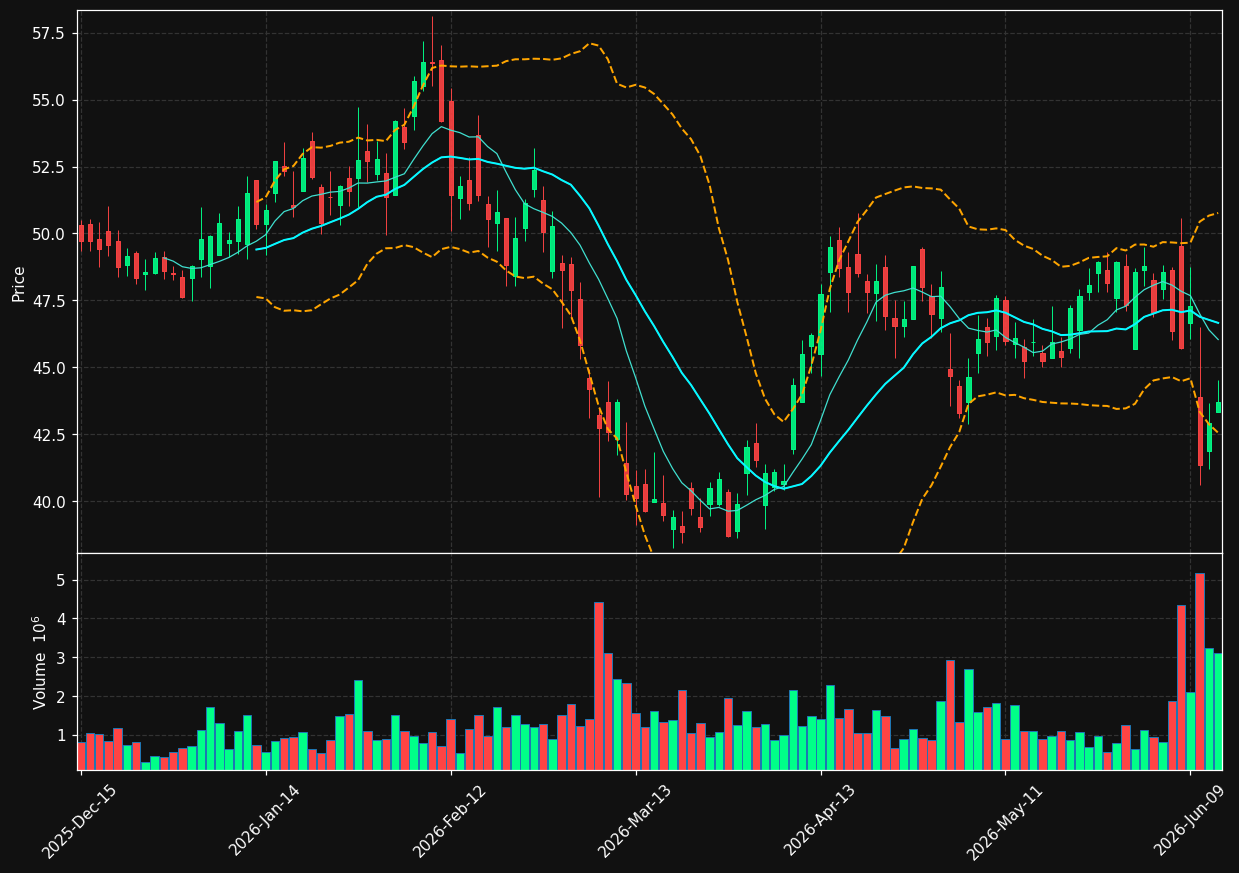Click the 2026-Jan-14 date label
This screenshot has height=873, width=1239.
click(x=264, y=821)
